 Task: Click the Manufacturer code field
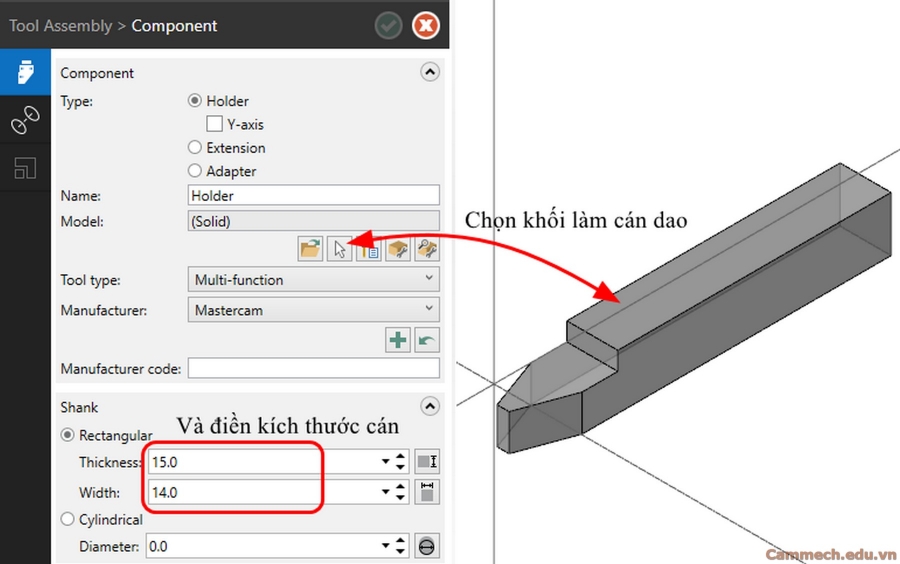pyautogui.click(x=313, y=368)
